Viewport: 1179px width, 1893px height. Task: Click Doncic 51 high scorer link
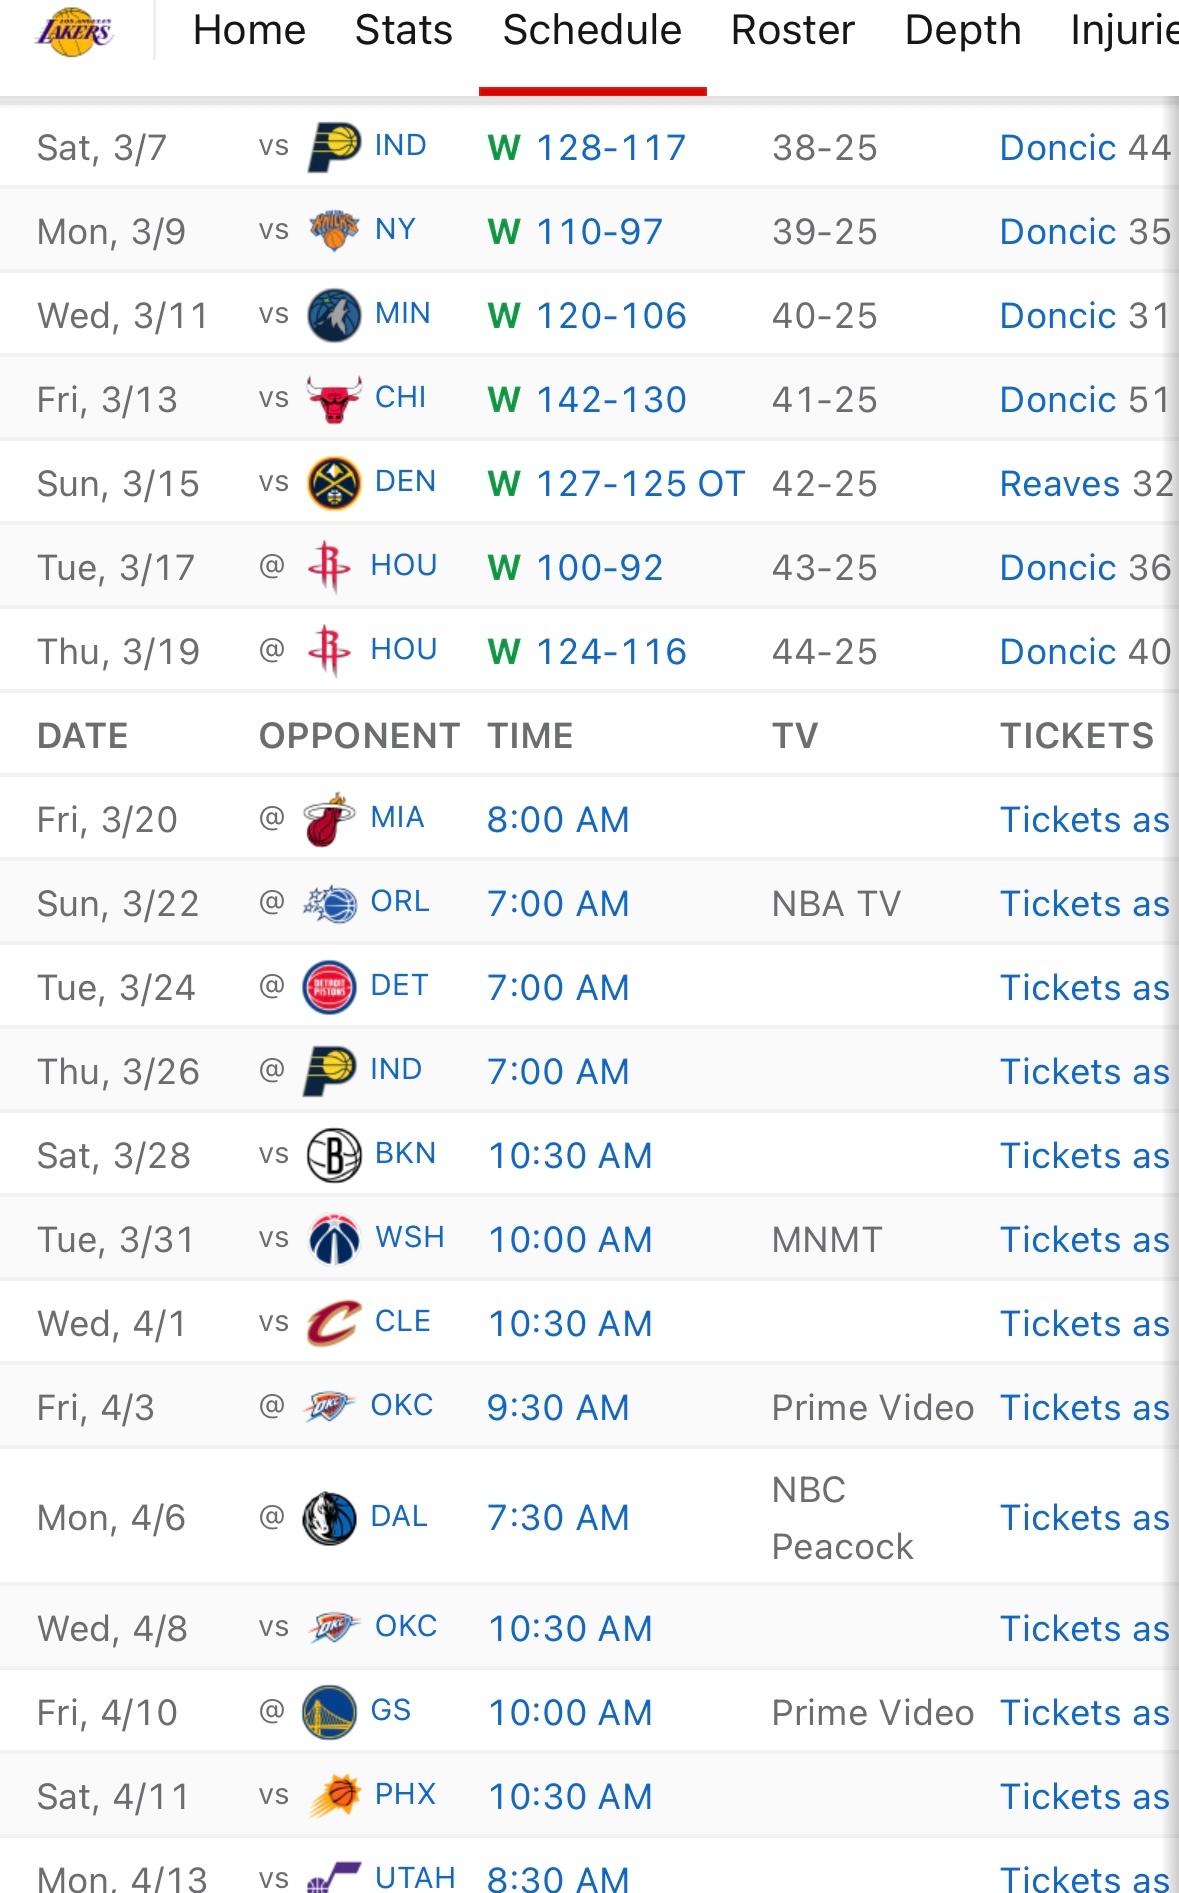1085,400
